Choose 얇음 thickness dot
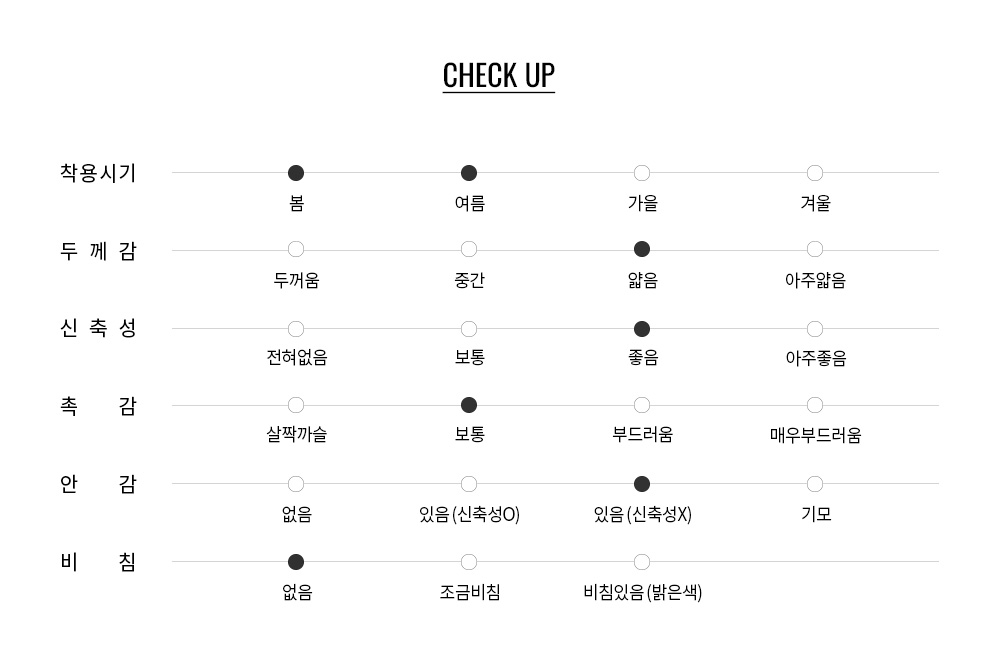This screenshot has height=661, width=1000. 642,249
